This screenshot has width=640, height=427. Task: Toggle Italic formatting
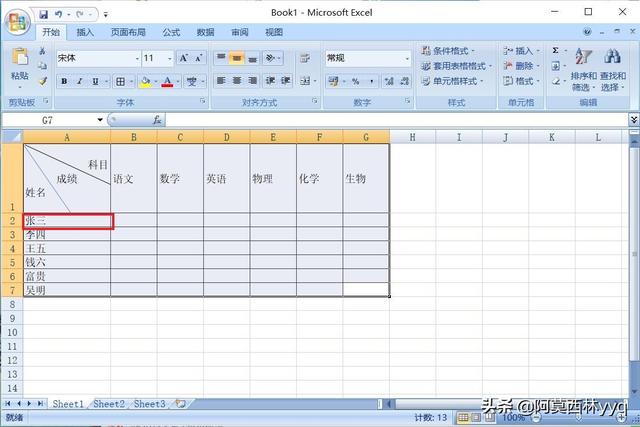point(80,81)
